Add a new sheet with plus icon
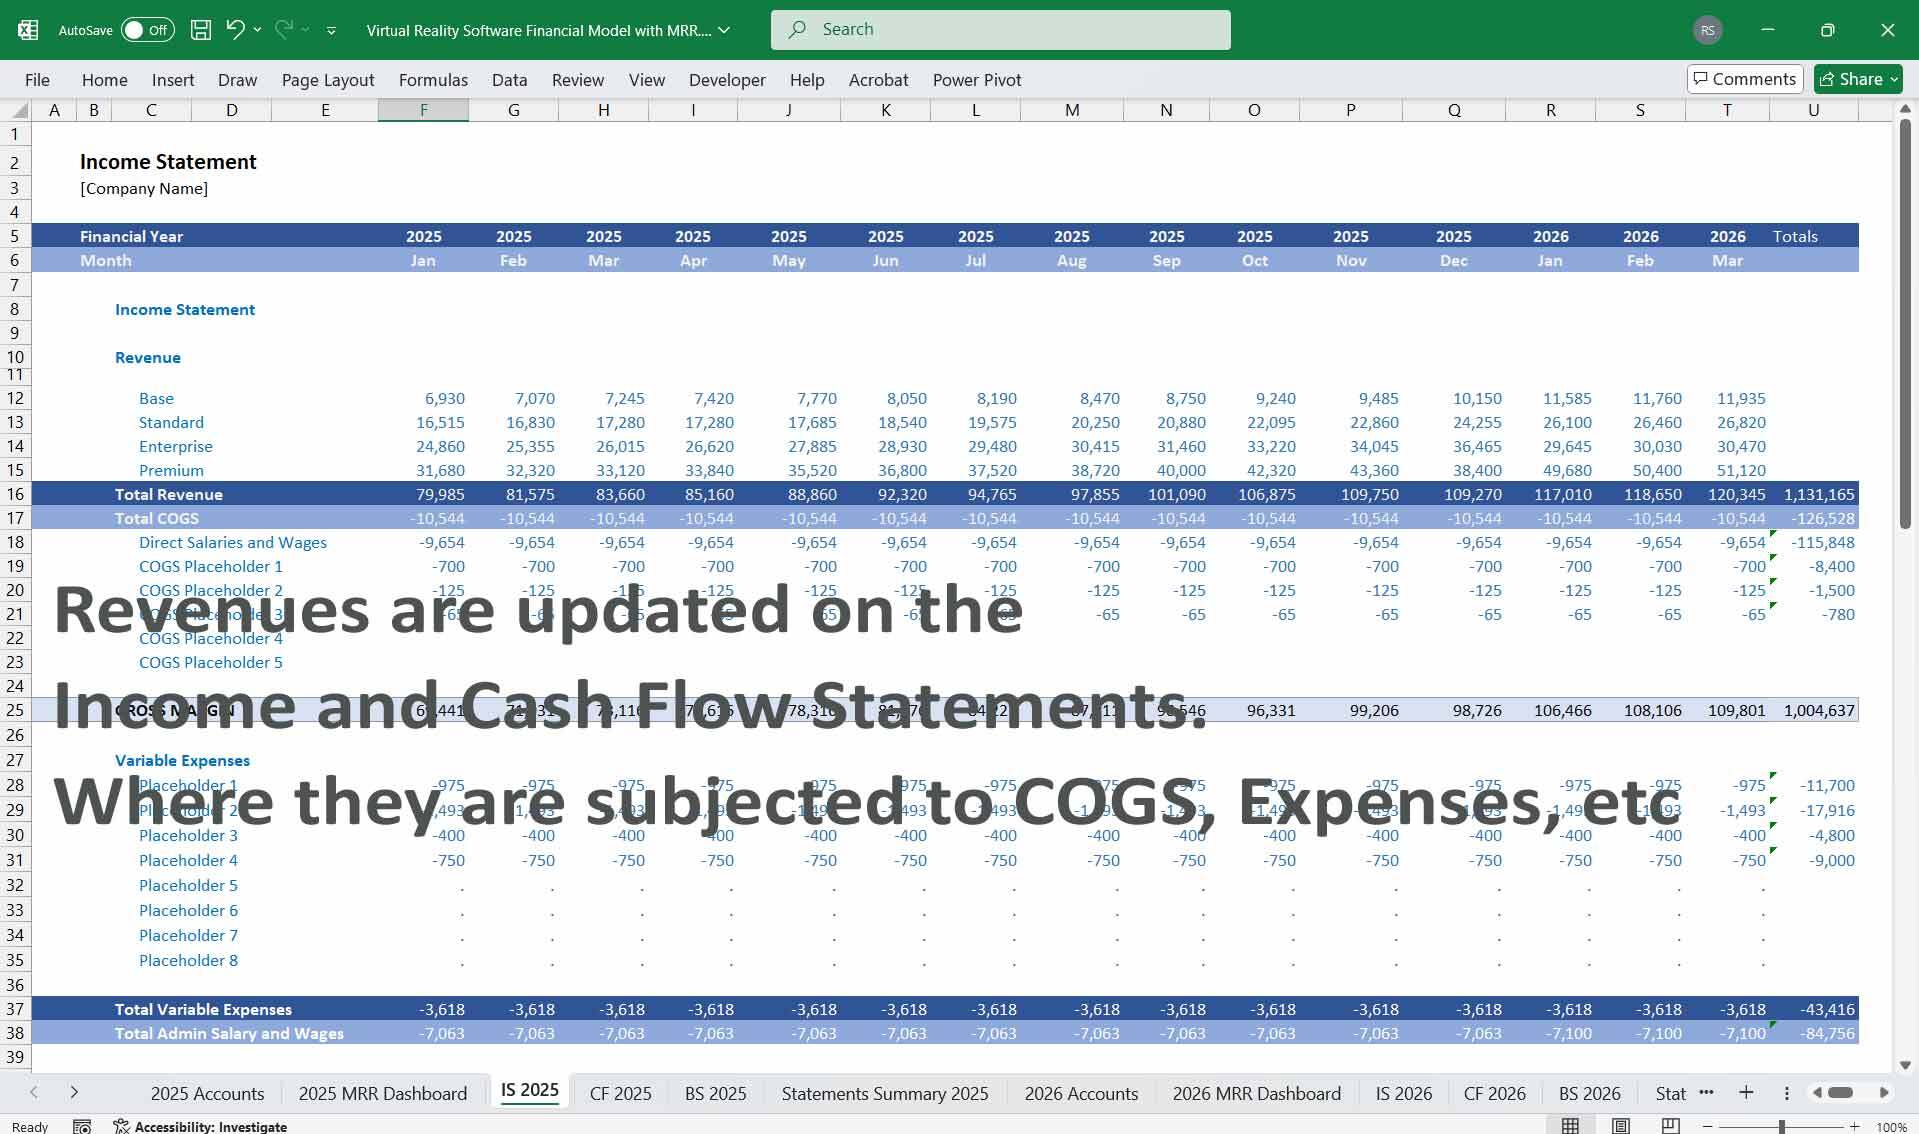Viewport: 1919px width, 1134px height. tap(1746, 1092)
